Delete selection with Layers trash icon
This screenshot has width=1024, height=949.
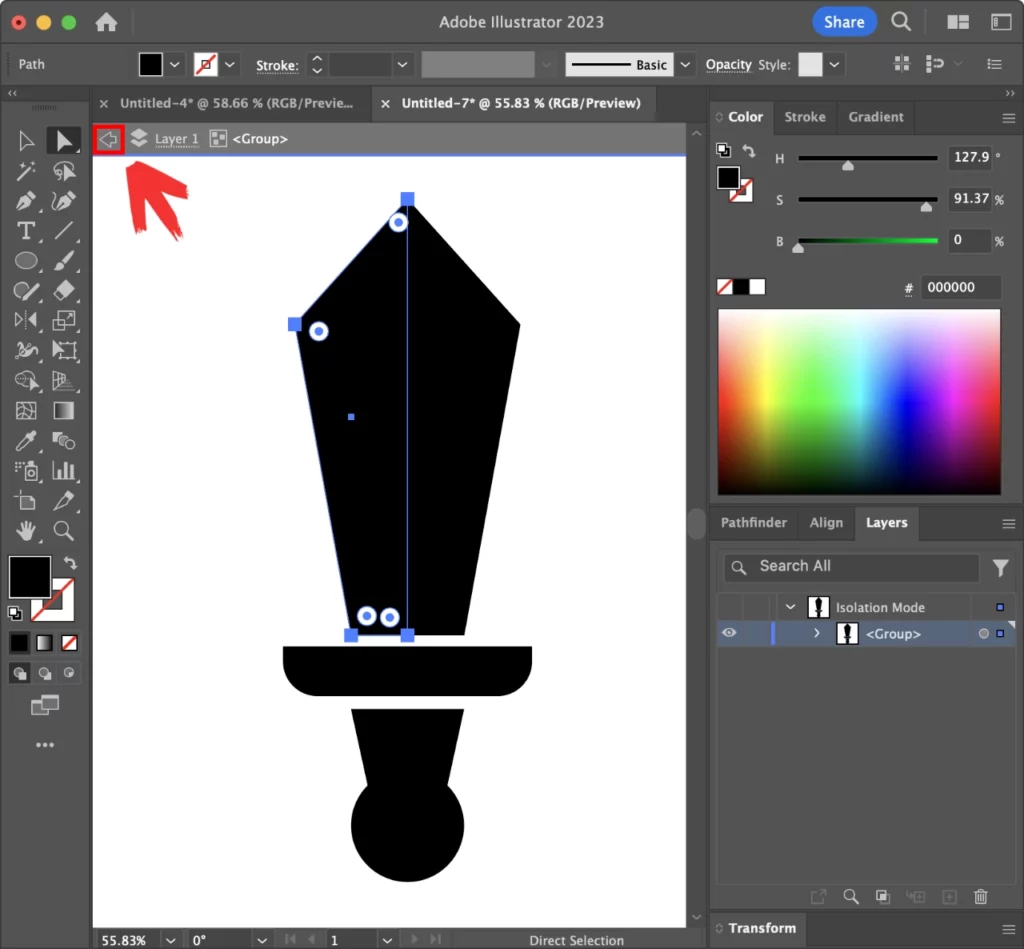(x=981, y=897)
